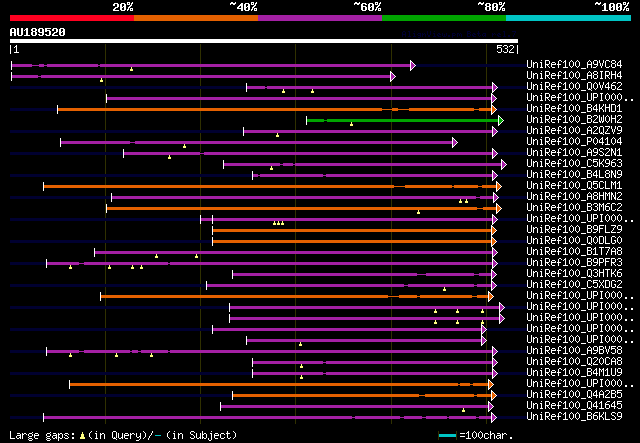The height and width of the screenshot is (443, 640).
Task: Open hit UniRef100_Q0V462
Action: (x=574, y=86)
